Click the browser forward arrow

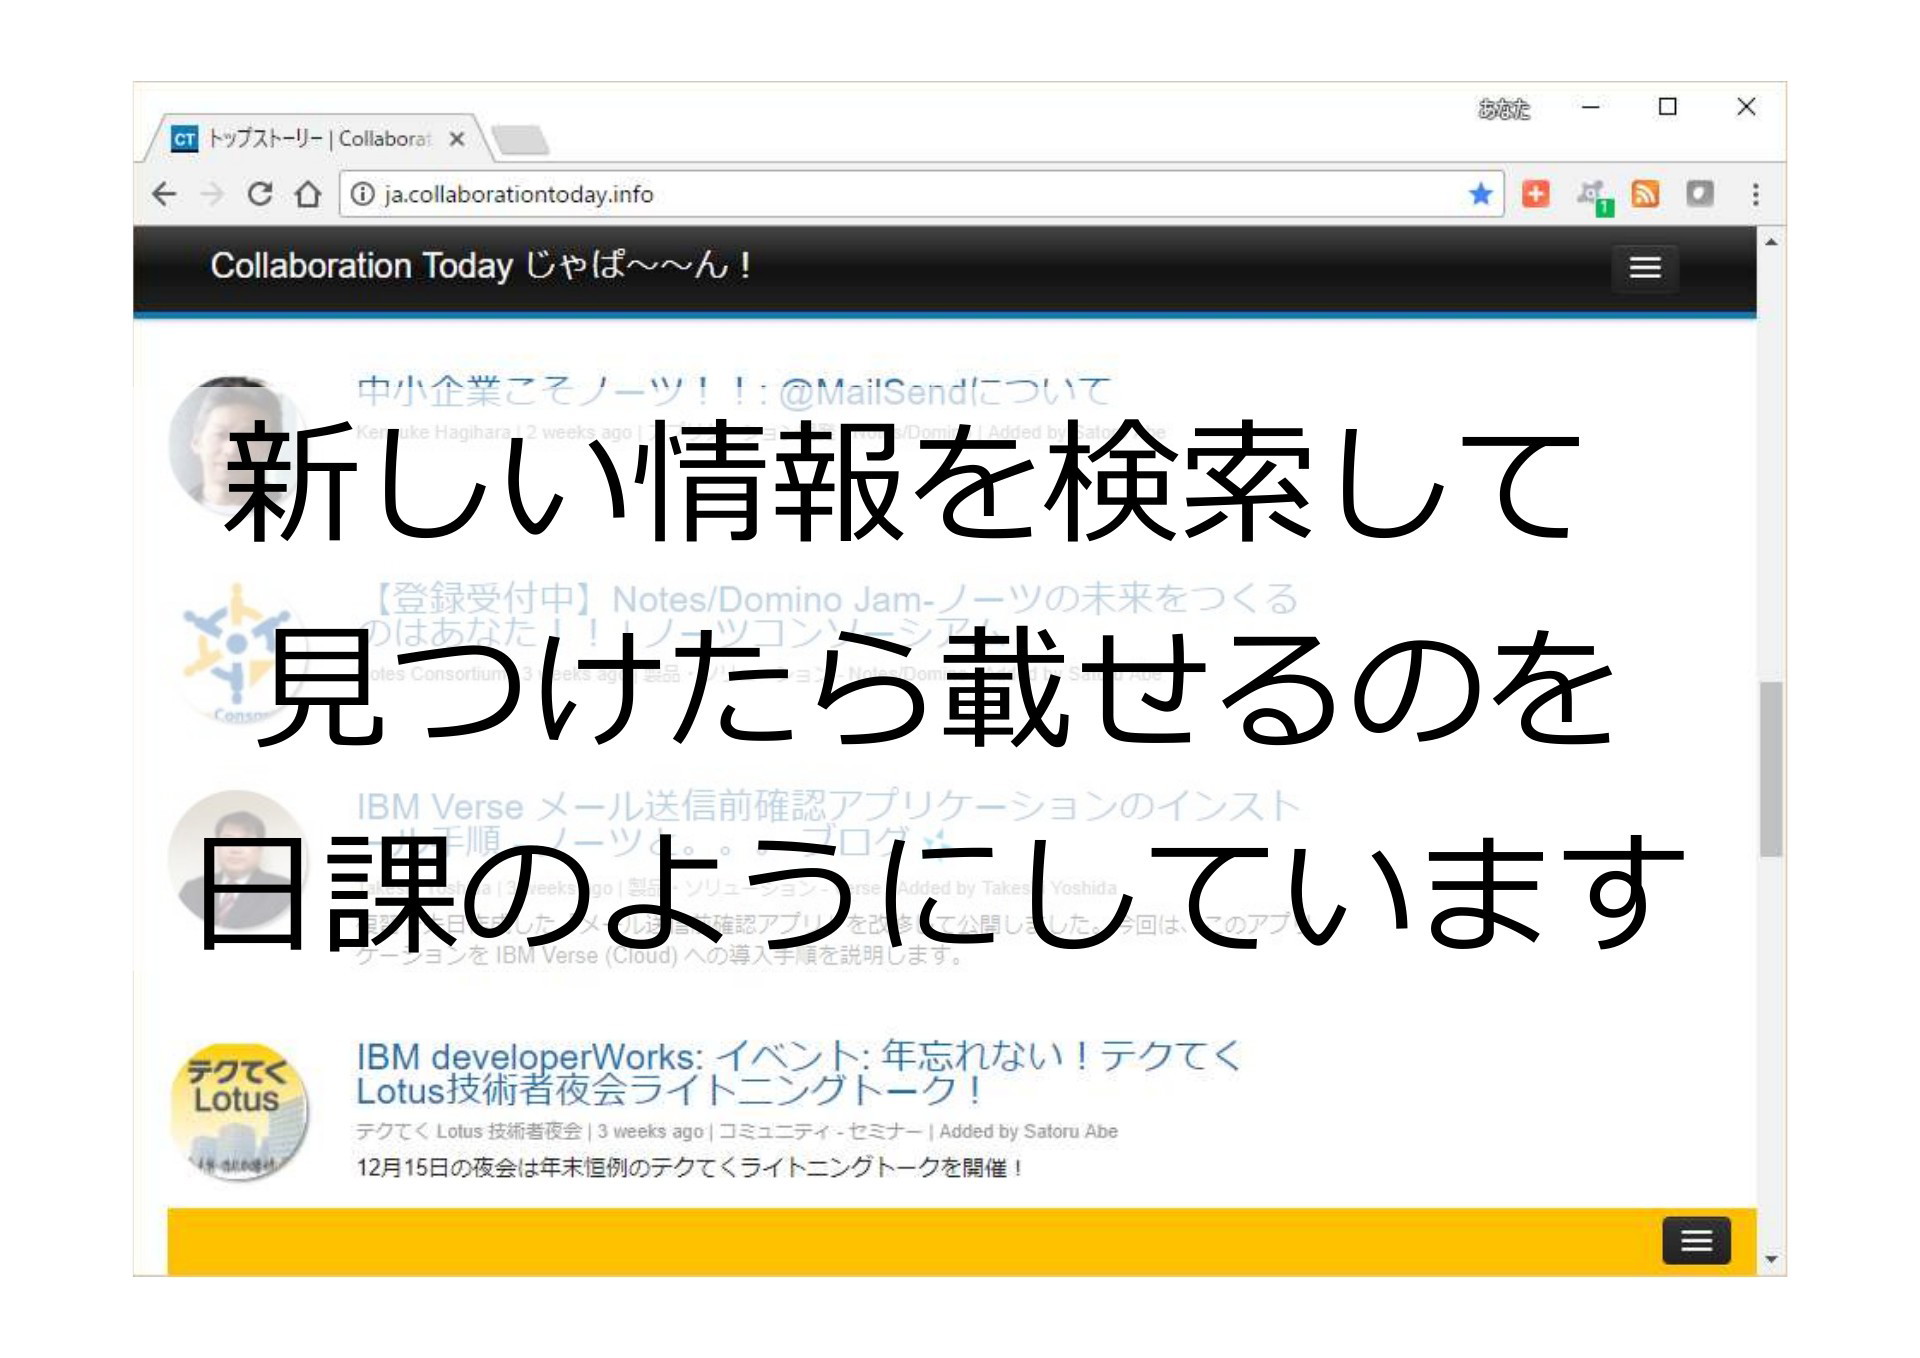point(212,194)
